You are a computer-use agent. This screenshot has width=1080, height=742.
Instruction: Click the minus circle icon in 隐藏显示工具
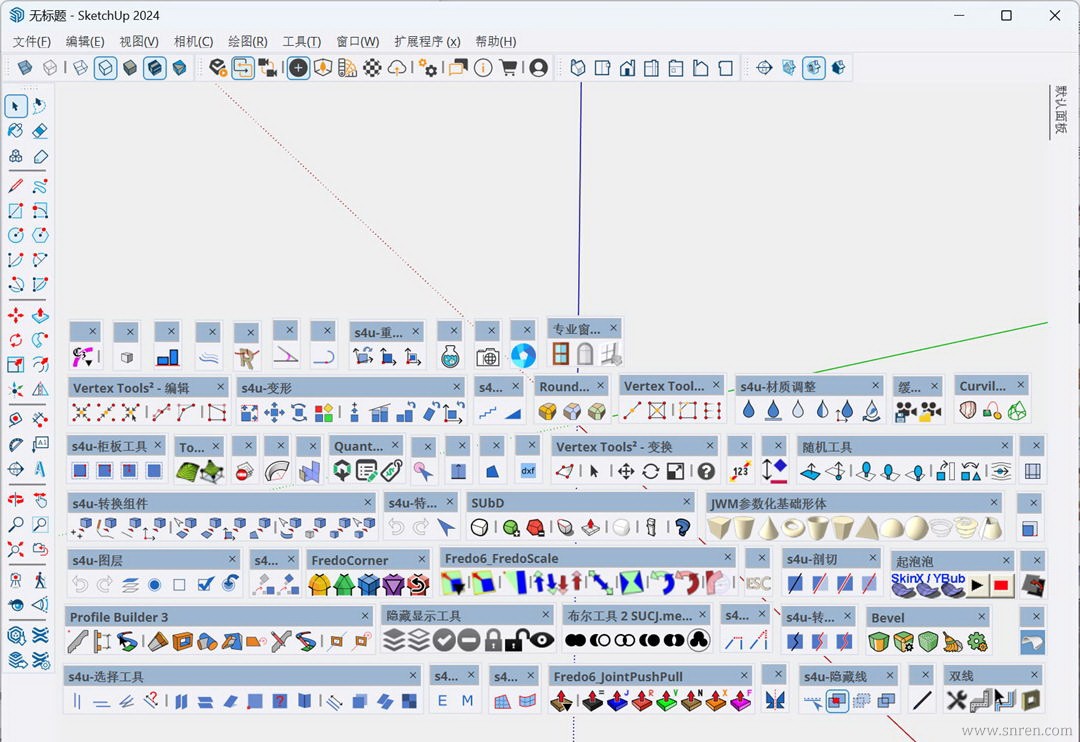469,640
